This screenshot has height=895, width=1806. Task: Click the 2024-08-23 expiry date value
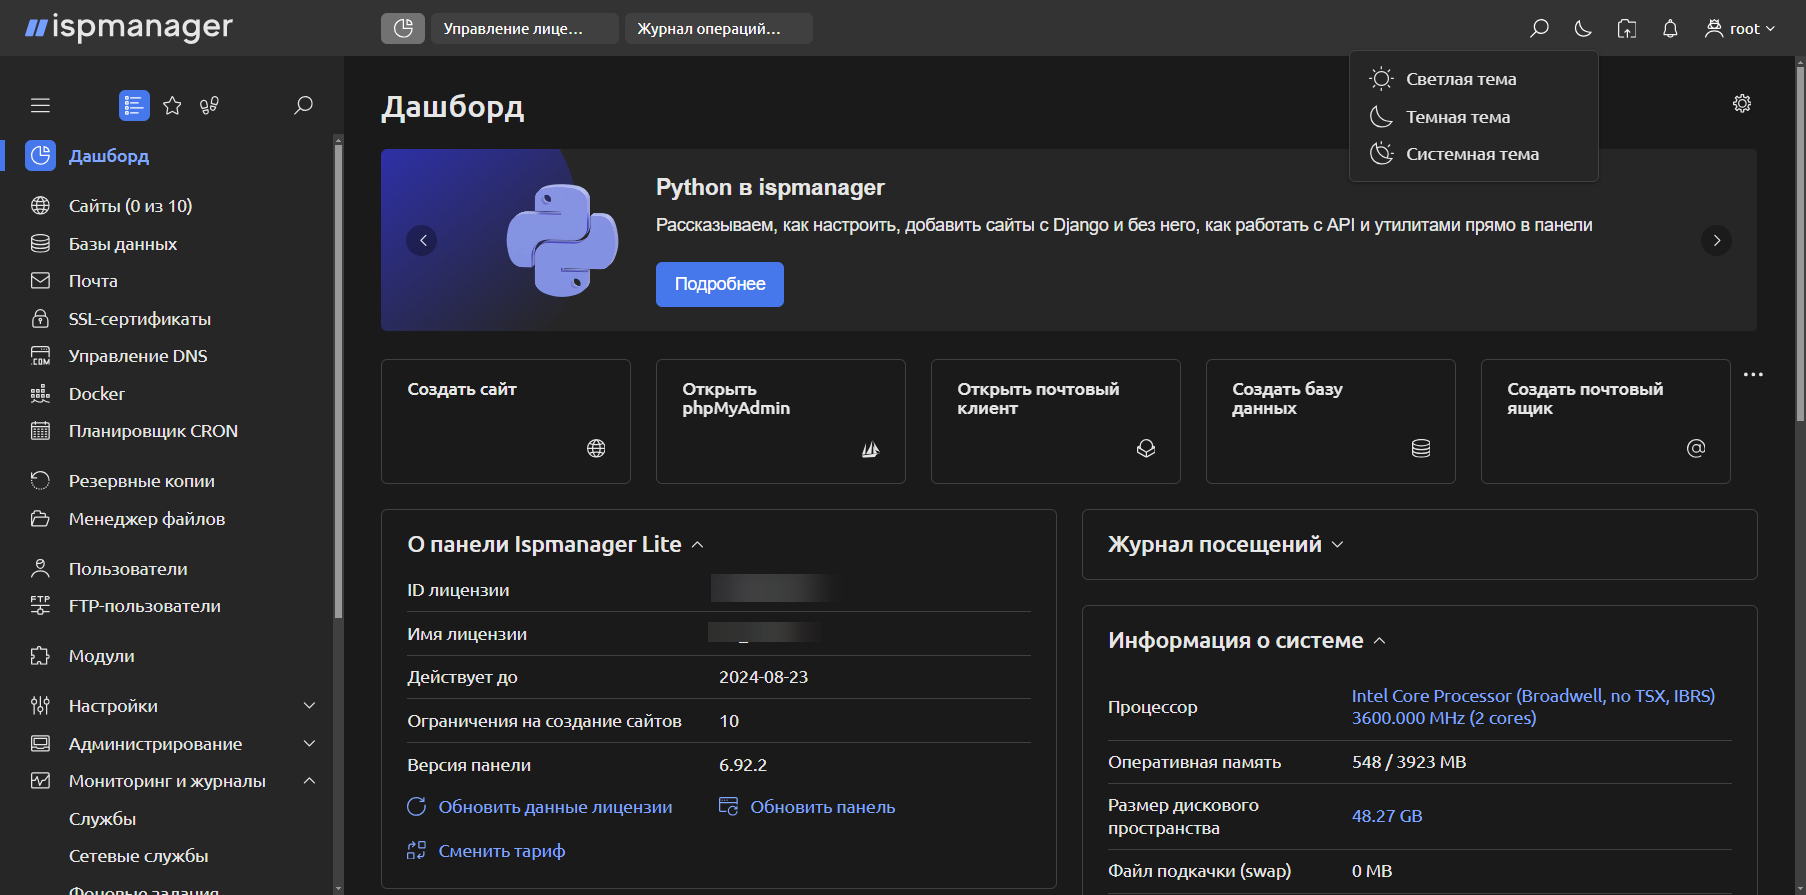(763, 677)
